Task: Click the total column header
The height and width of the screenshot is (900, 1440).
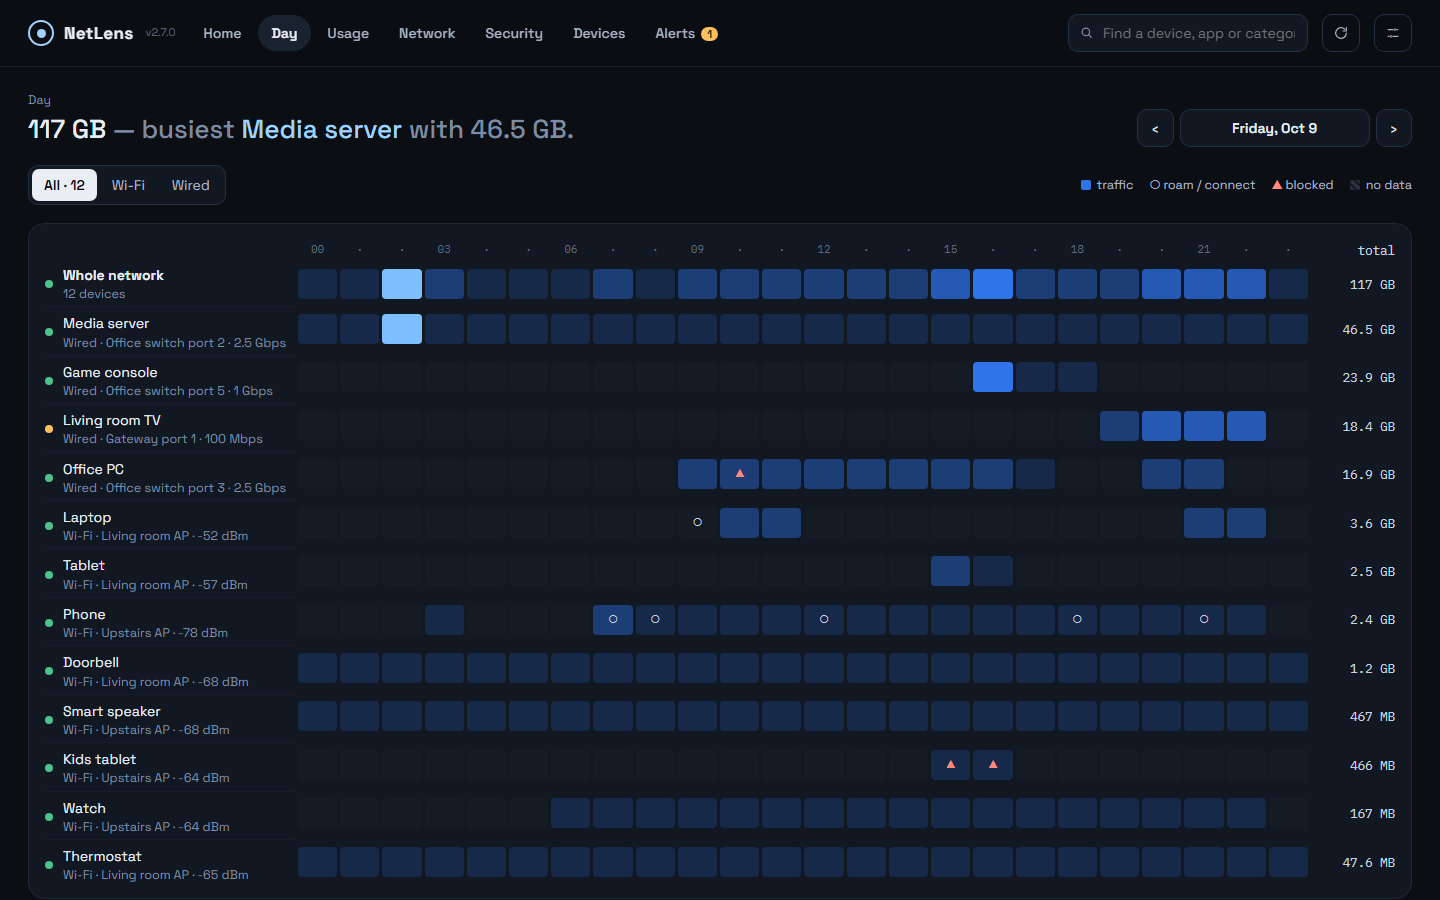Action: (x=1376, y=251)
